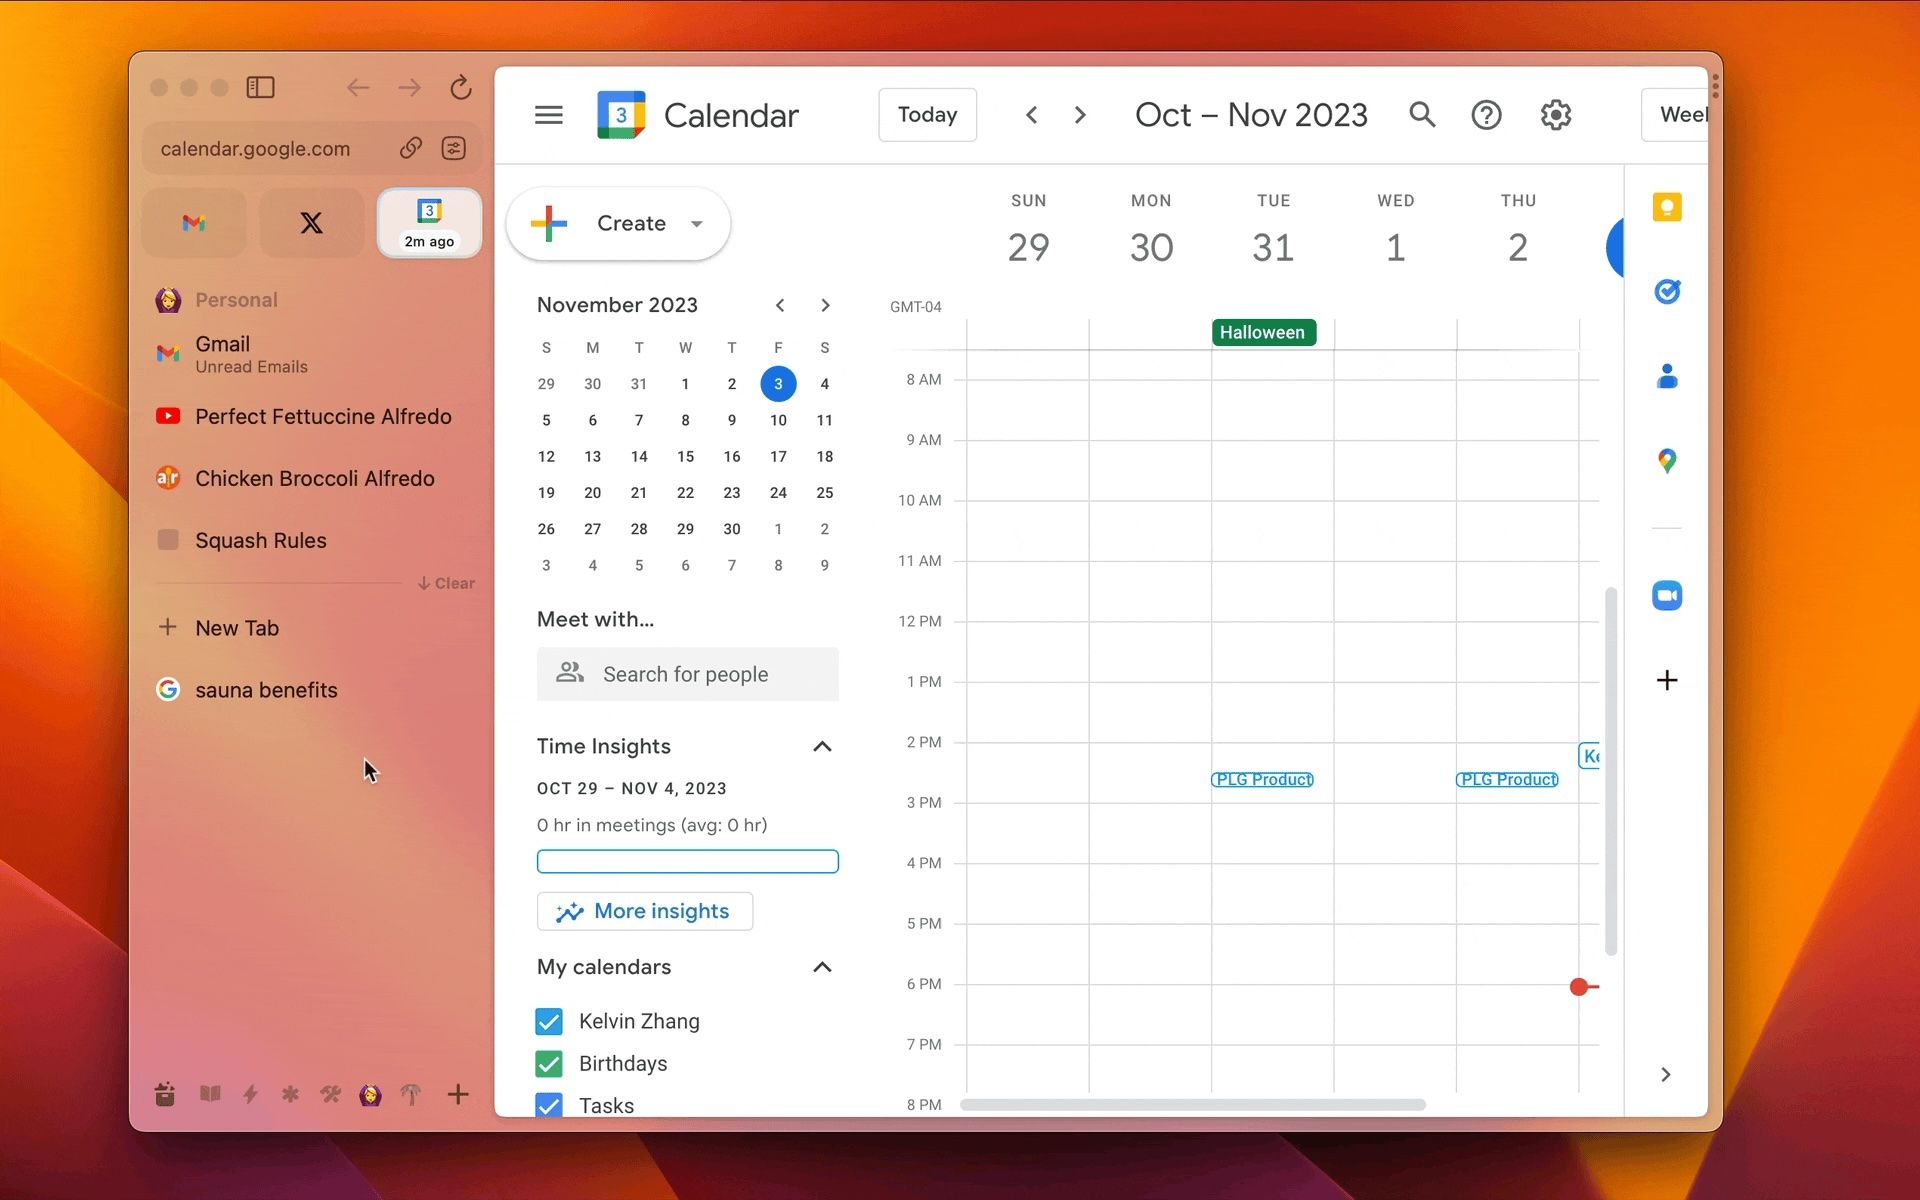The width and height of the screenshot is (1920, 1200).
Task: Toggle the Birthdays calendar visibility
Action: pyautogui.click(x=550, y=1063)
